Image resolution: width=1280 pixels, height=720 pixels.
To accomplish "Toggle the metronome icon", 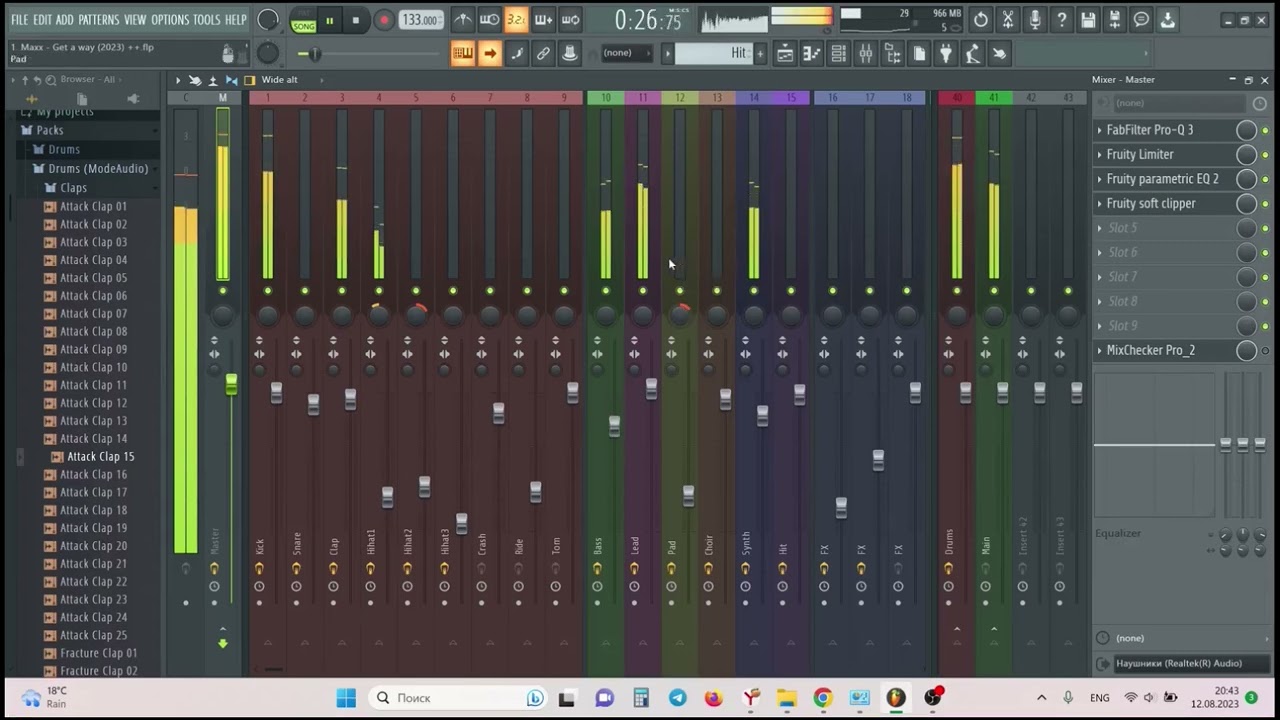I will point(462,19).
